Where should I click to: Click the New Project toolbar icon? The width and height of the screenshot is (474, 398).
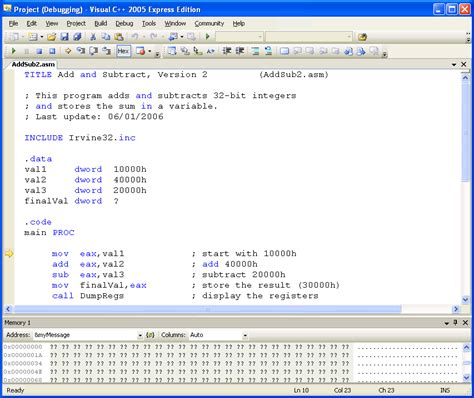click(14, 37)
